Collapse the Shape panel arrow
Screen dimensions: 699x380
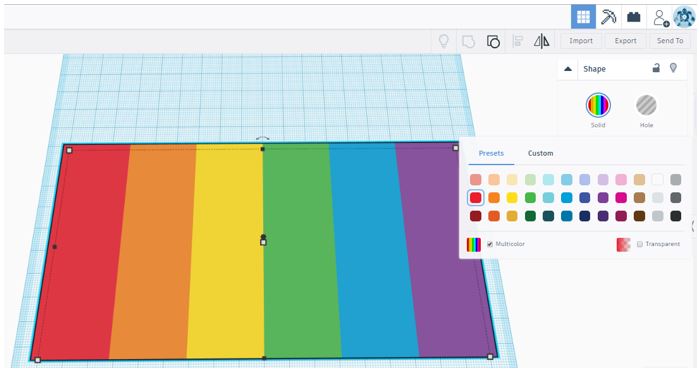(567, 69)
